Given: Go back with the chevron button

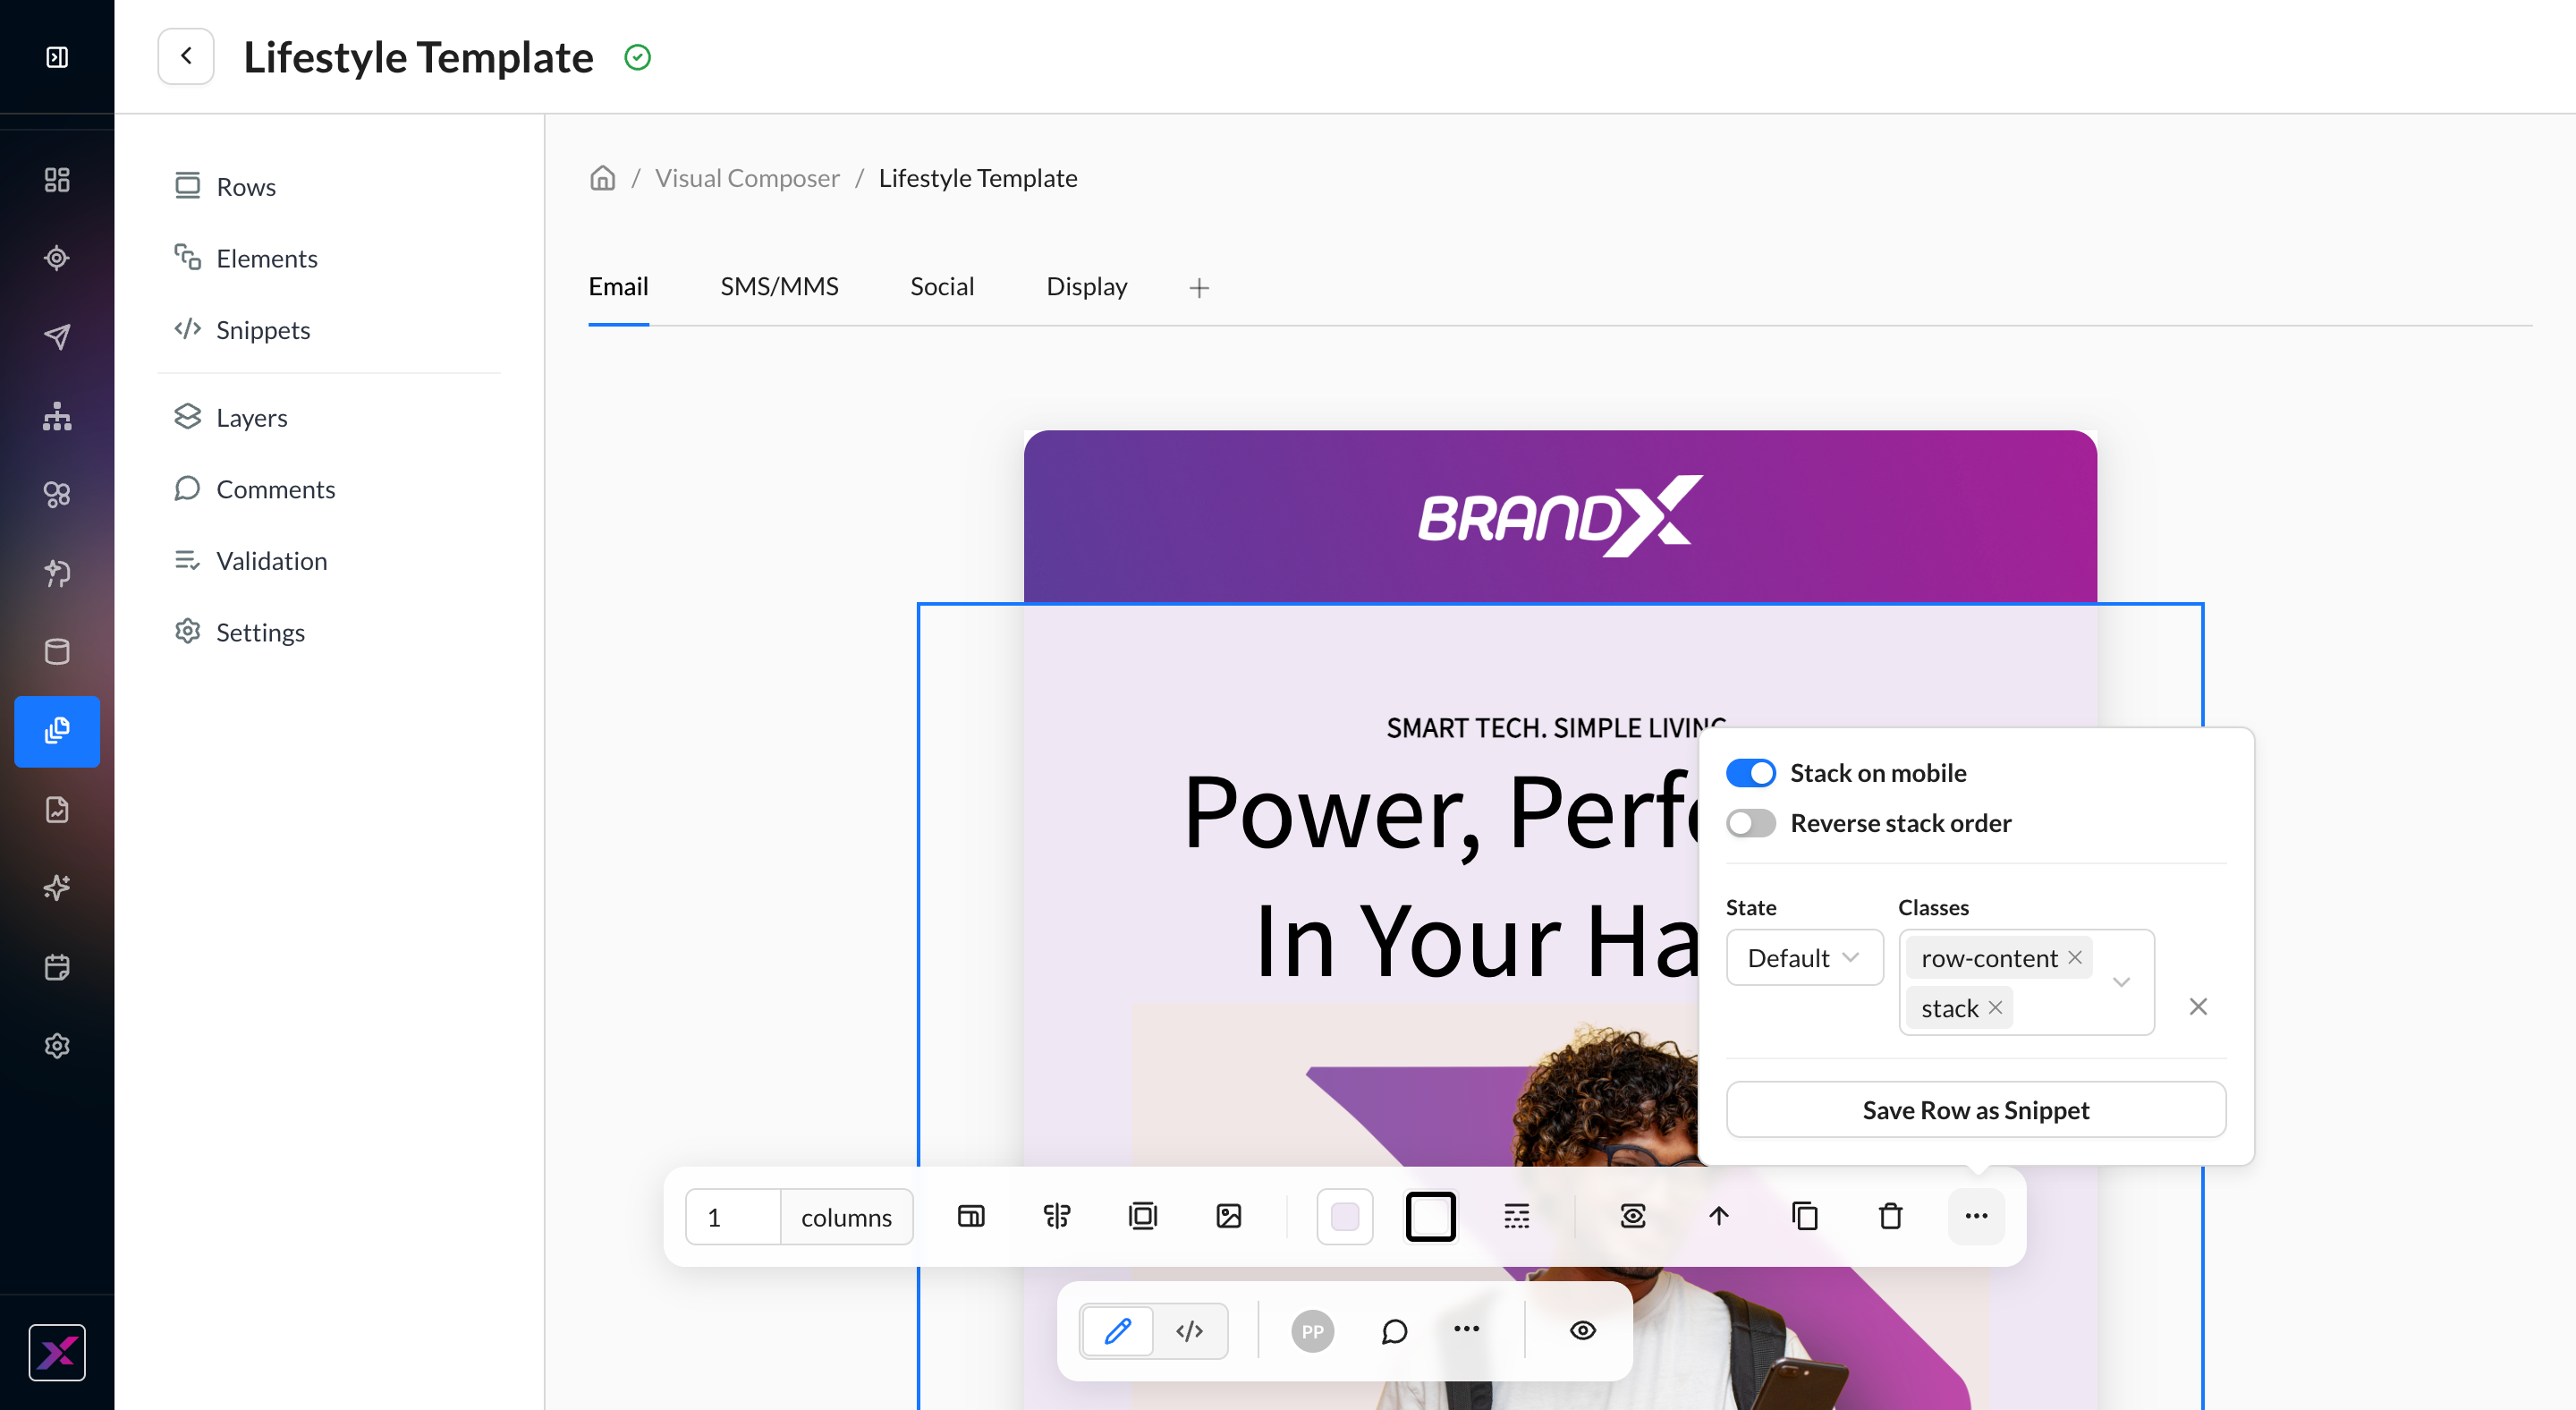Looking at the screenshot, I should [186, 56].
